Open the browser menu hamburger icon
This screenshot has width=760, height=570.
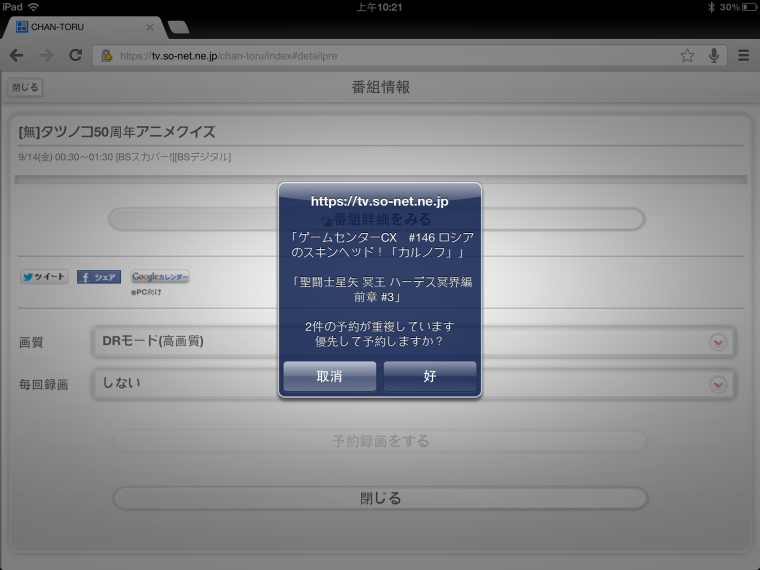tap(744, 55)
